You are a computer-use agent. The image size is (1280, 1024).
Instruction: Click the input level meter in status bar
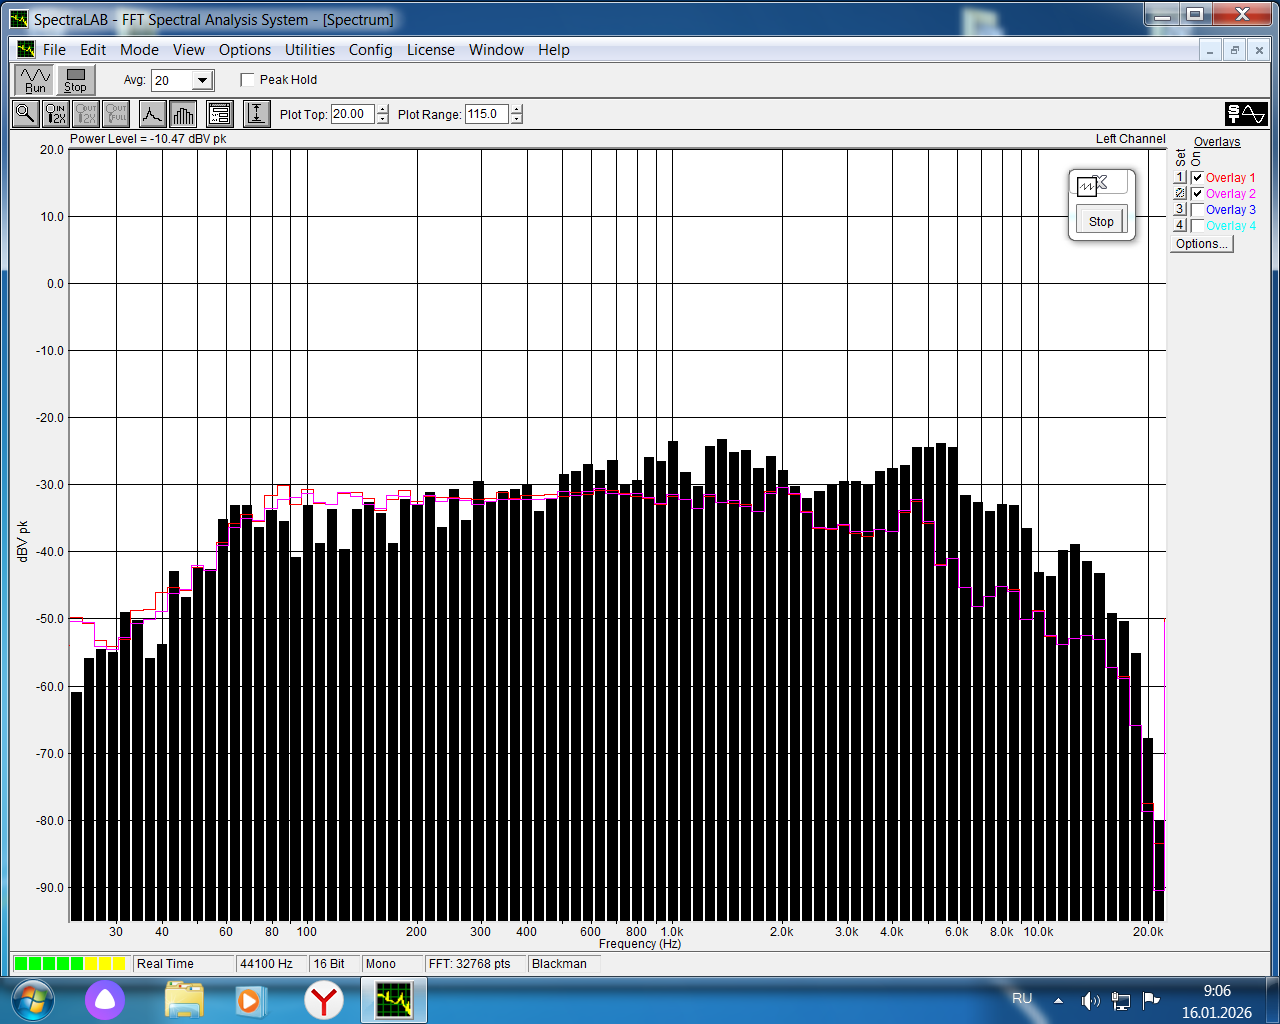[70, 964]
